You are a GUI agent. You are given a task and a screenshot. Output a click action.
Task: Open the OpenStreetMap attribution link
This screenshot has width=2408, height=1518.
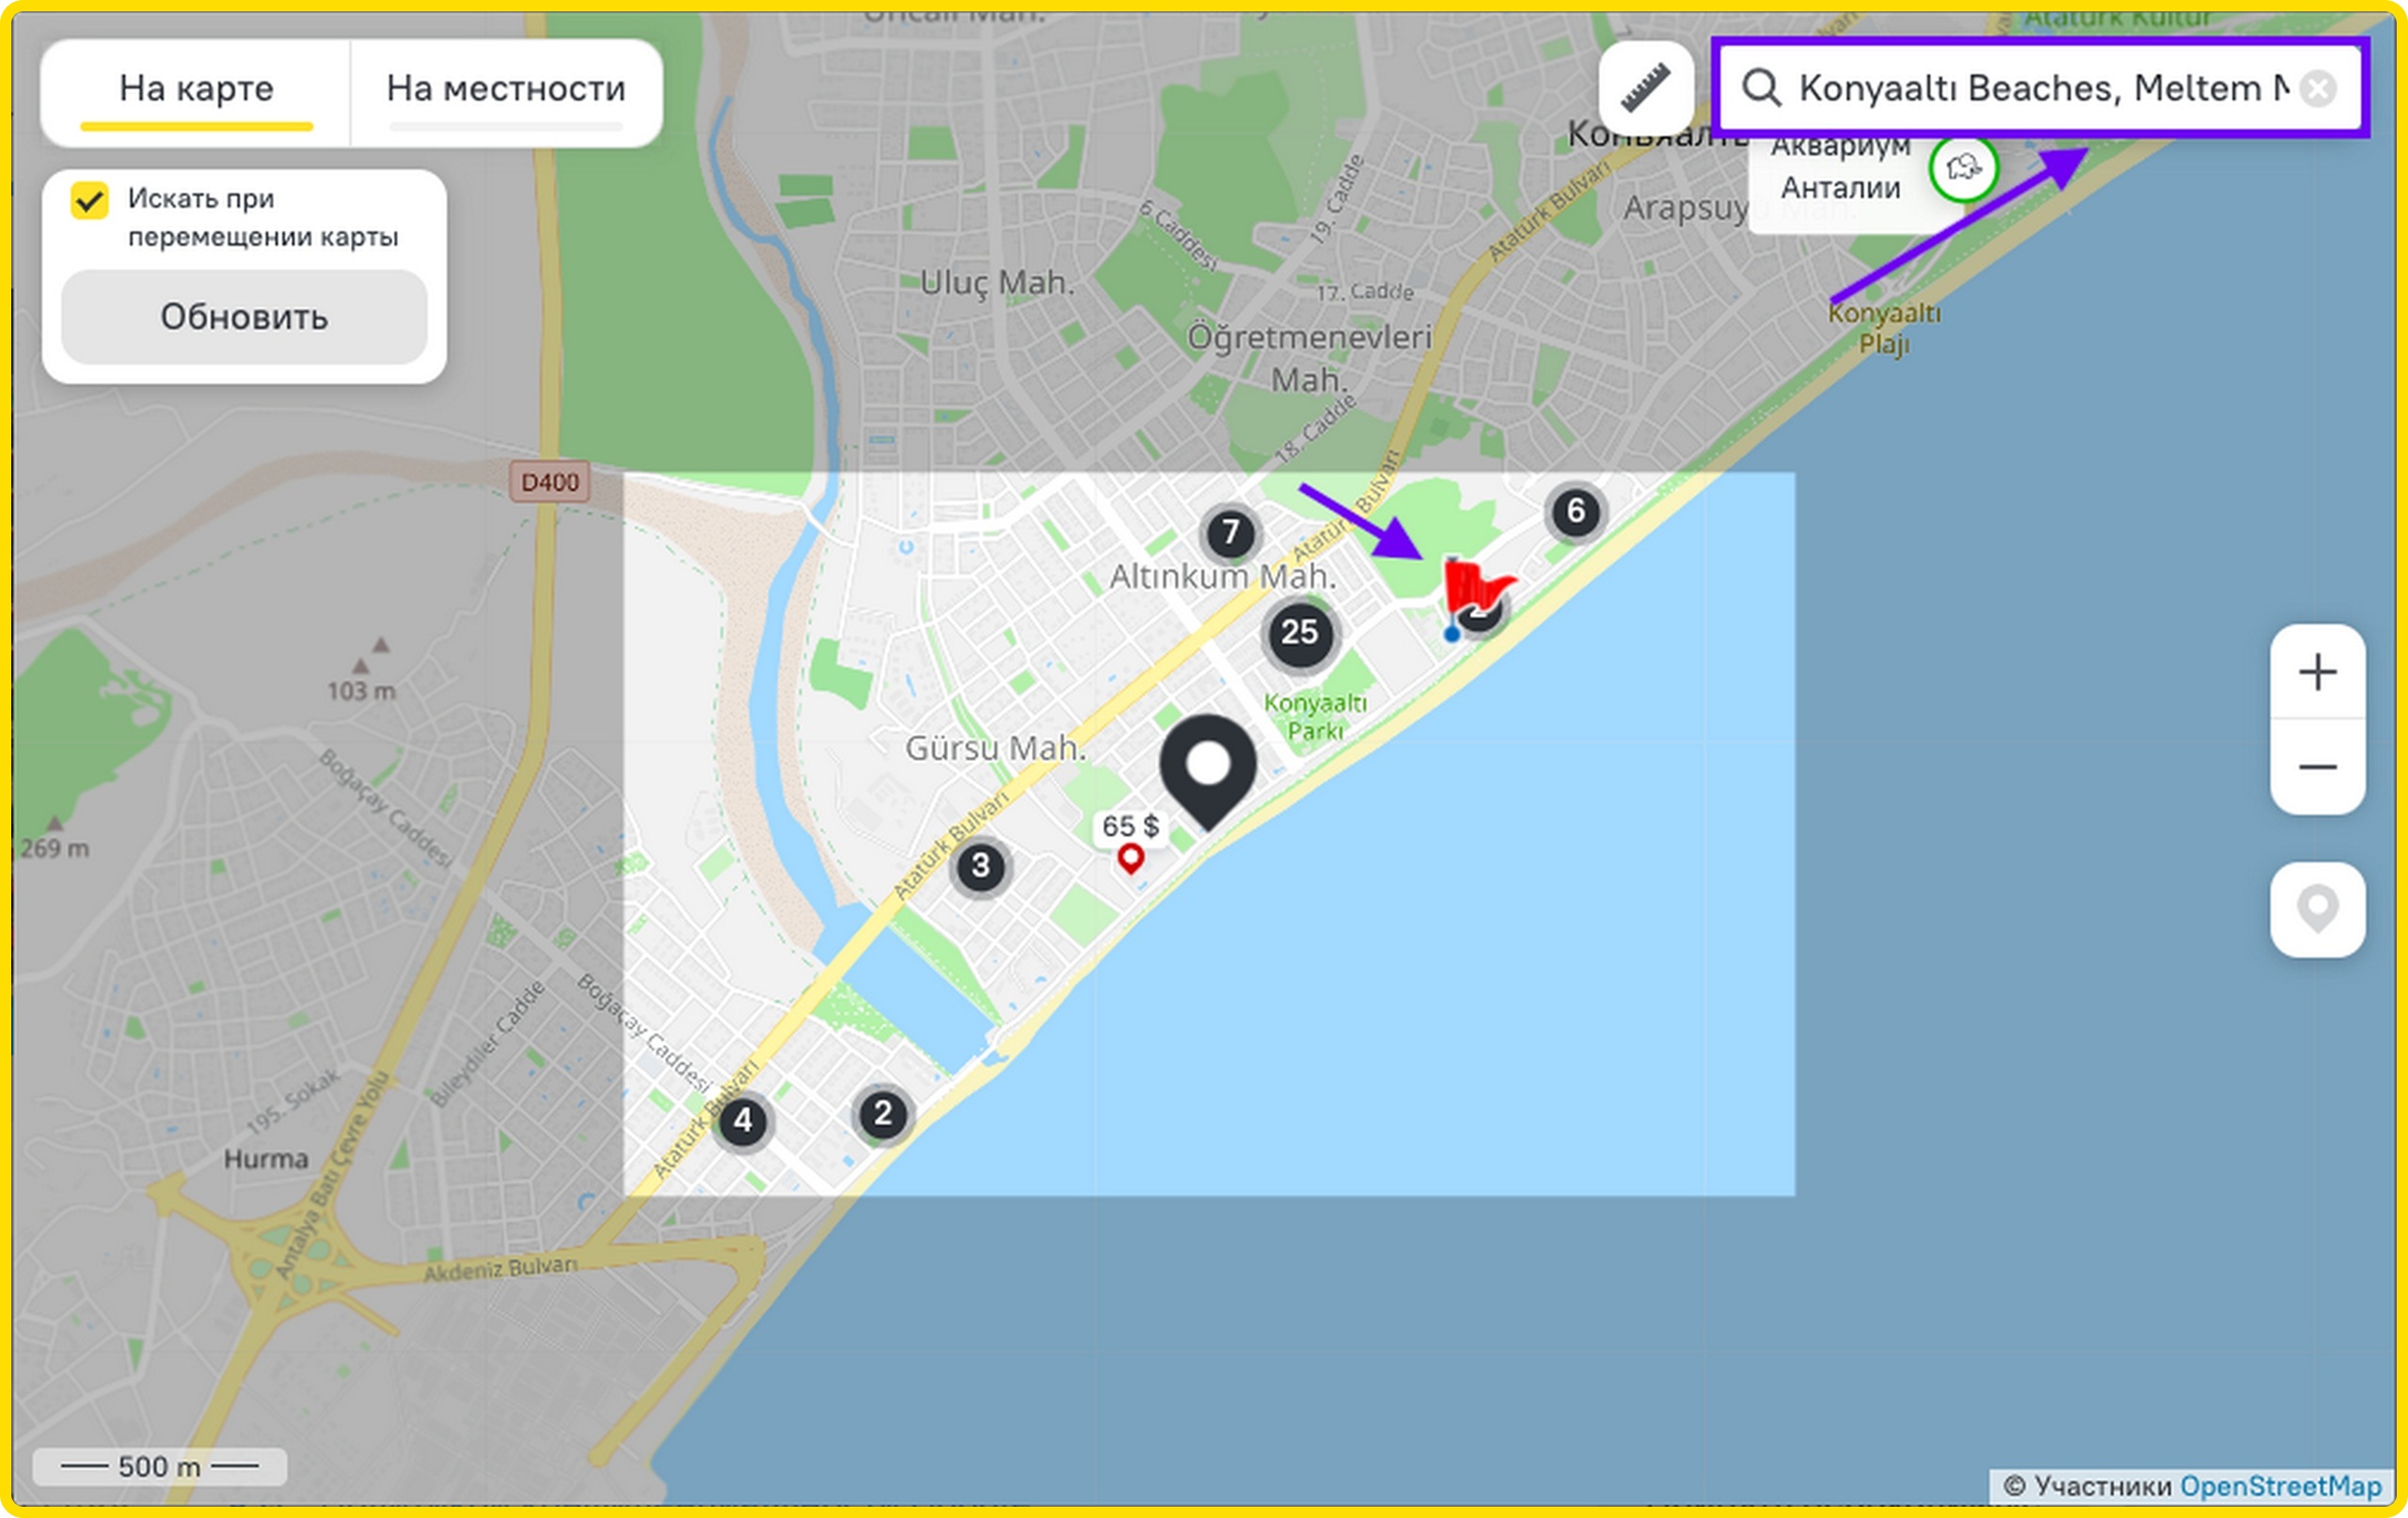pyautogui.click(x=2280, y=1486)
